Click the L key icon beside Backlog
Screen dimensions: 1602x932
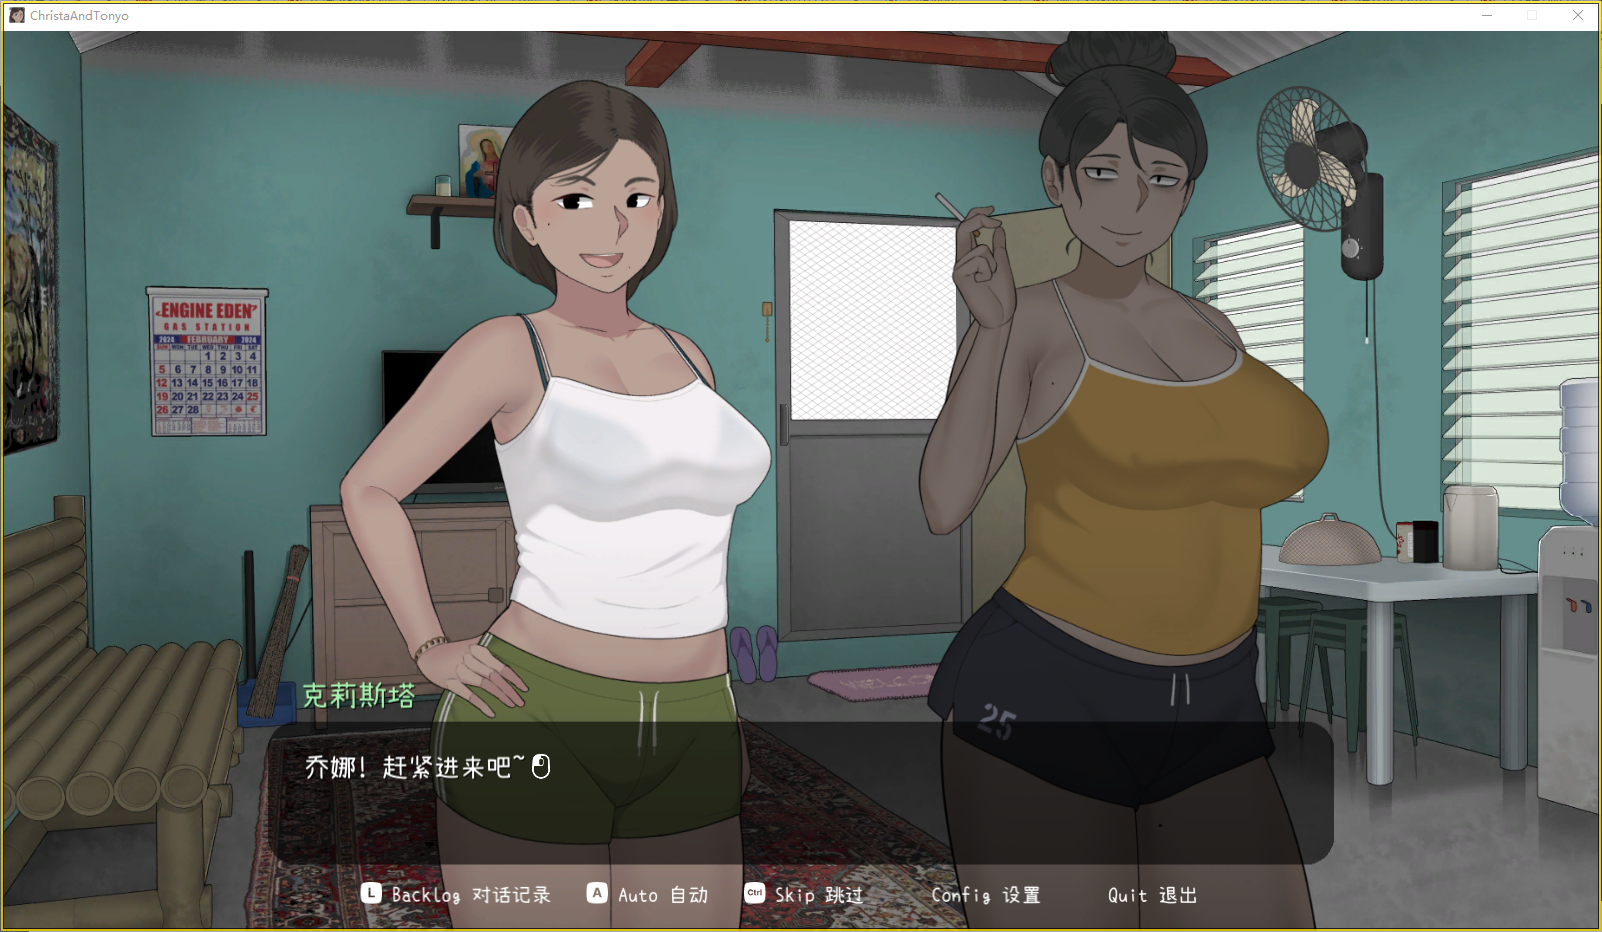click(371, 893)
